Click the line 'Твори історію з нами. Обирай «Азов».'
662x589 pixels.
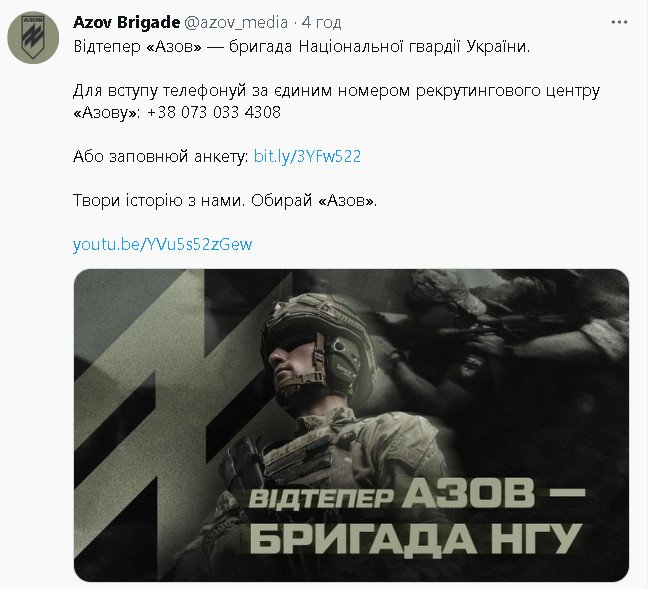click(225, 201)
